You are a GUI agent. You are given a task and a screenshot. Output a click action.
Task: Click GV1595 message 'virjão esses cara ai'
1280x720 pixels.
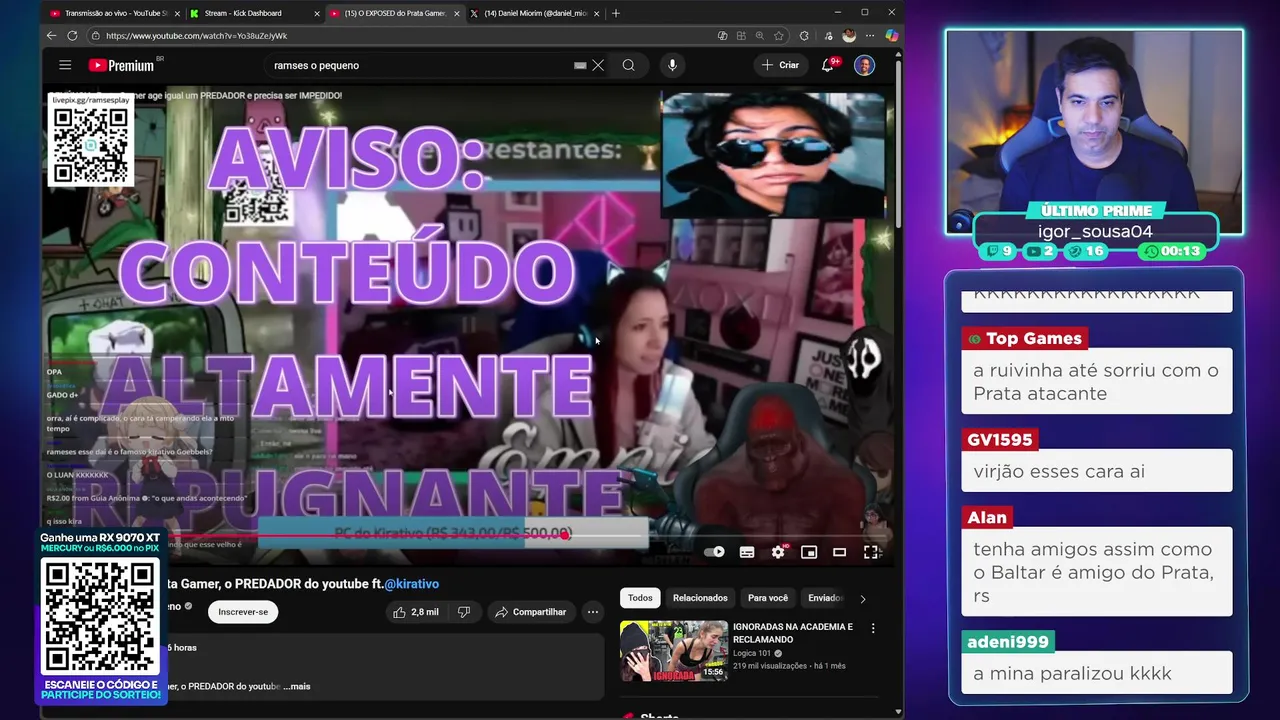coord(1096,471)
